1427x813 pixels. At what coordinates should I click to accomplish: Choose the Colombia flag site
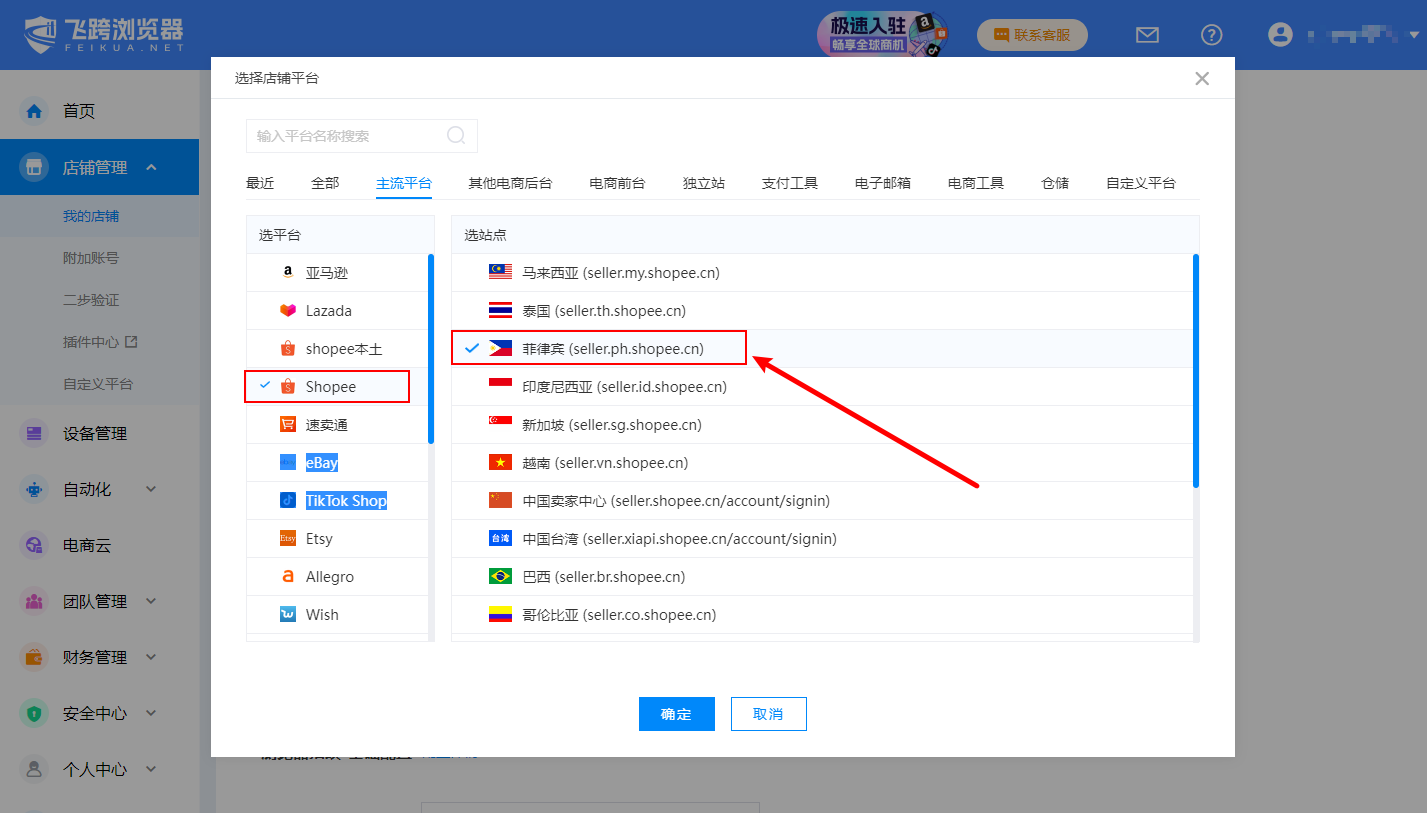(500, 615)
